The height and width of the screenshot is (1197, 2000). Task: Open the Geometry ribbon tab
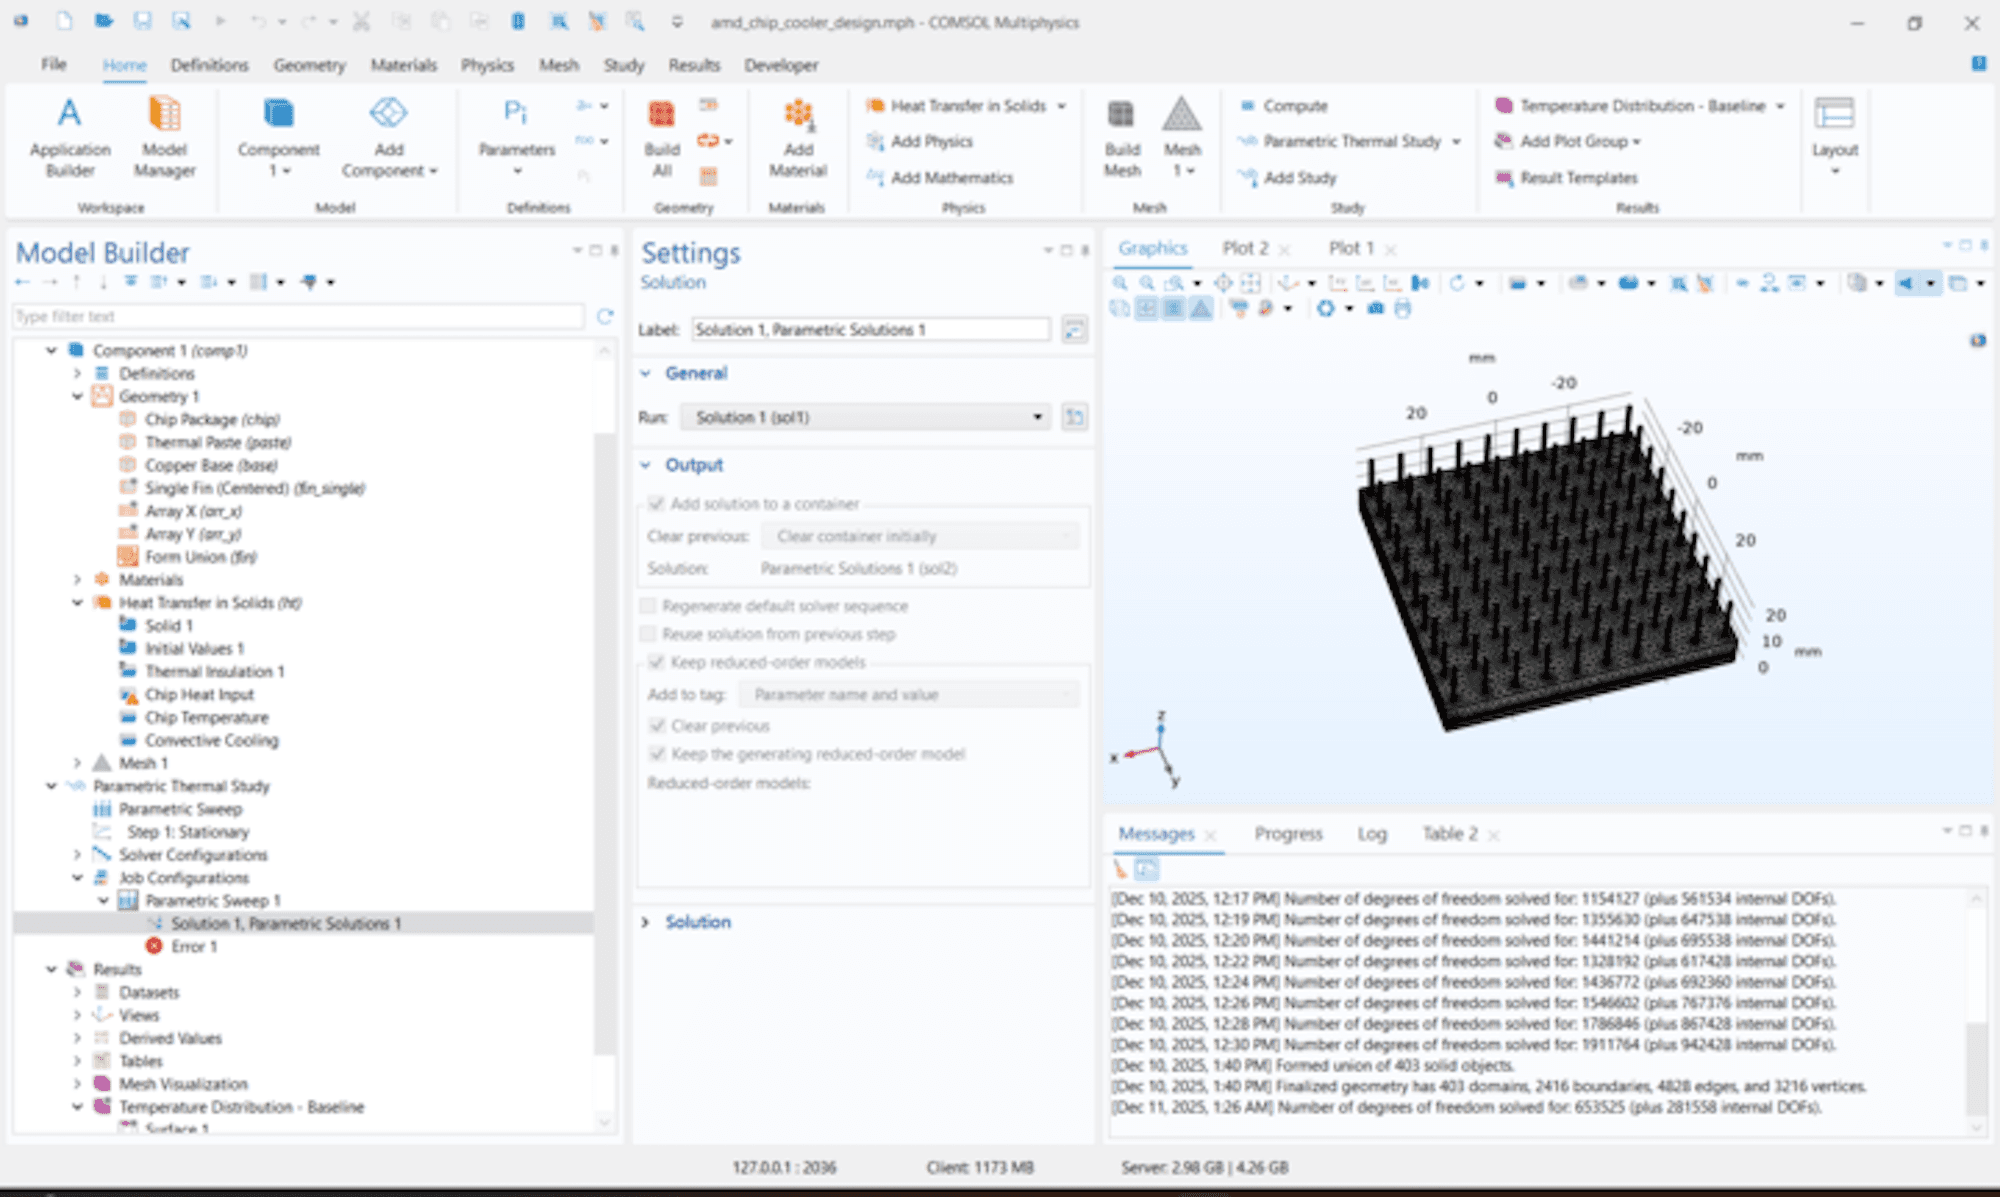pos(309,65)
